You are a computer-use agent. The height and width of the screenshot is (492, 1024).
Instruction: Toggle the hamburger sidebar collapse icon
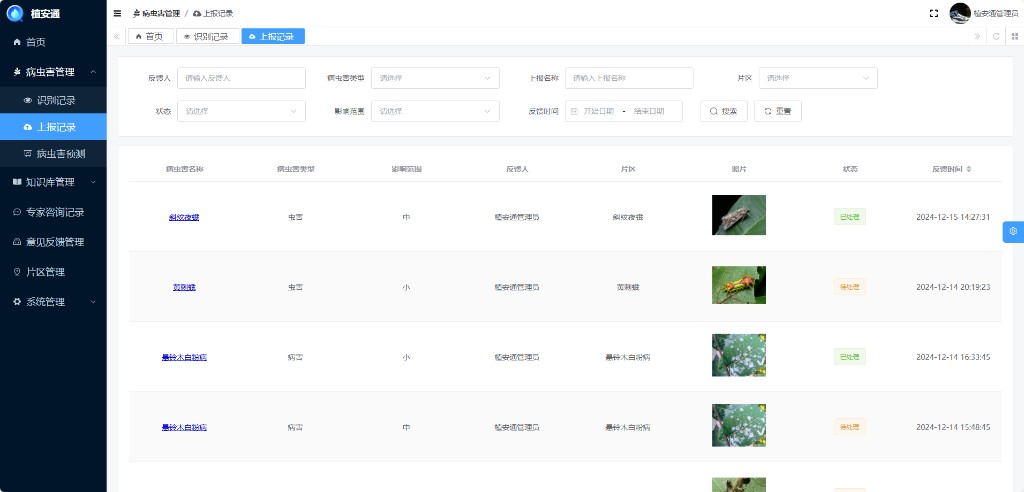(118, 13)
